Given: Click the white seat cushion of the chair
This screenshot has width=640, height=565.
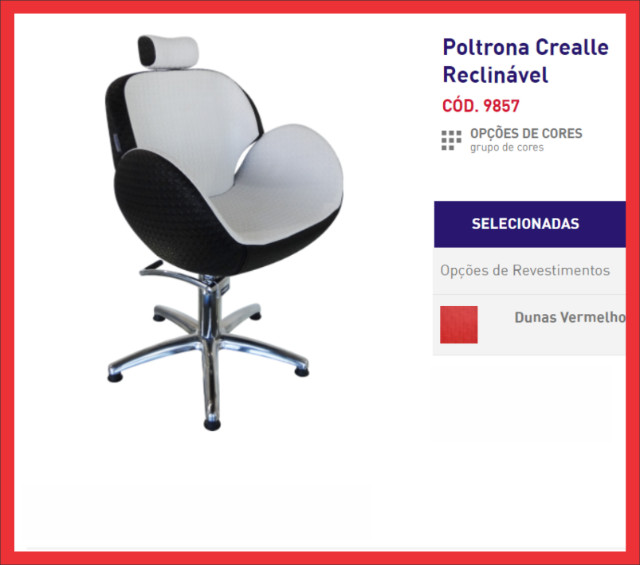Looking at the screenshot, I should click(282, 188).
